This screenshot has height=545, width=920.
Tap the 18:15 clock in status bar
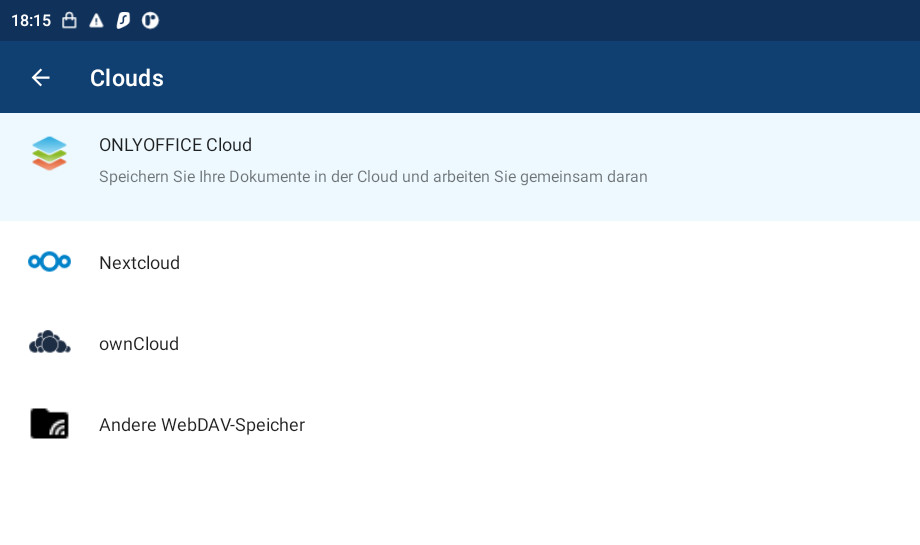[31, 21]
